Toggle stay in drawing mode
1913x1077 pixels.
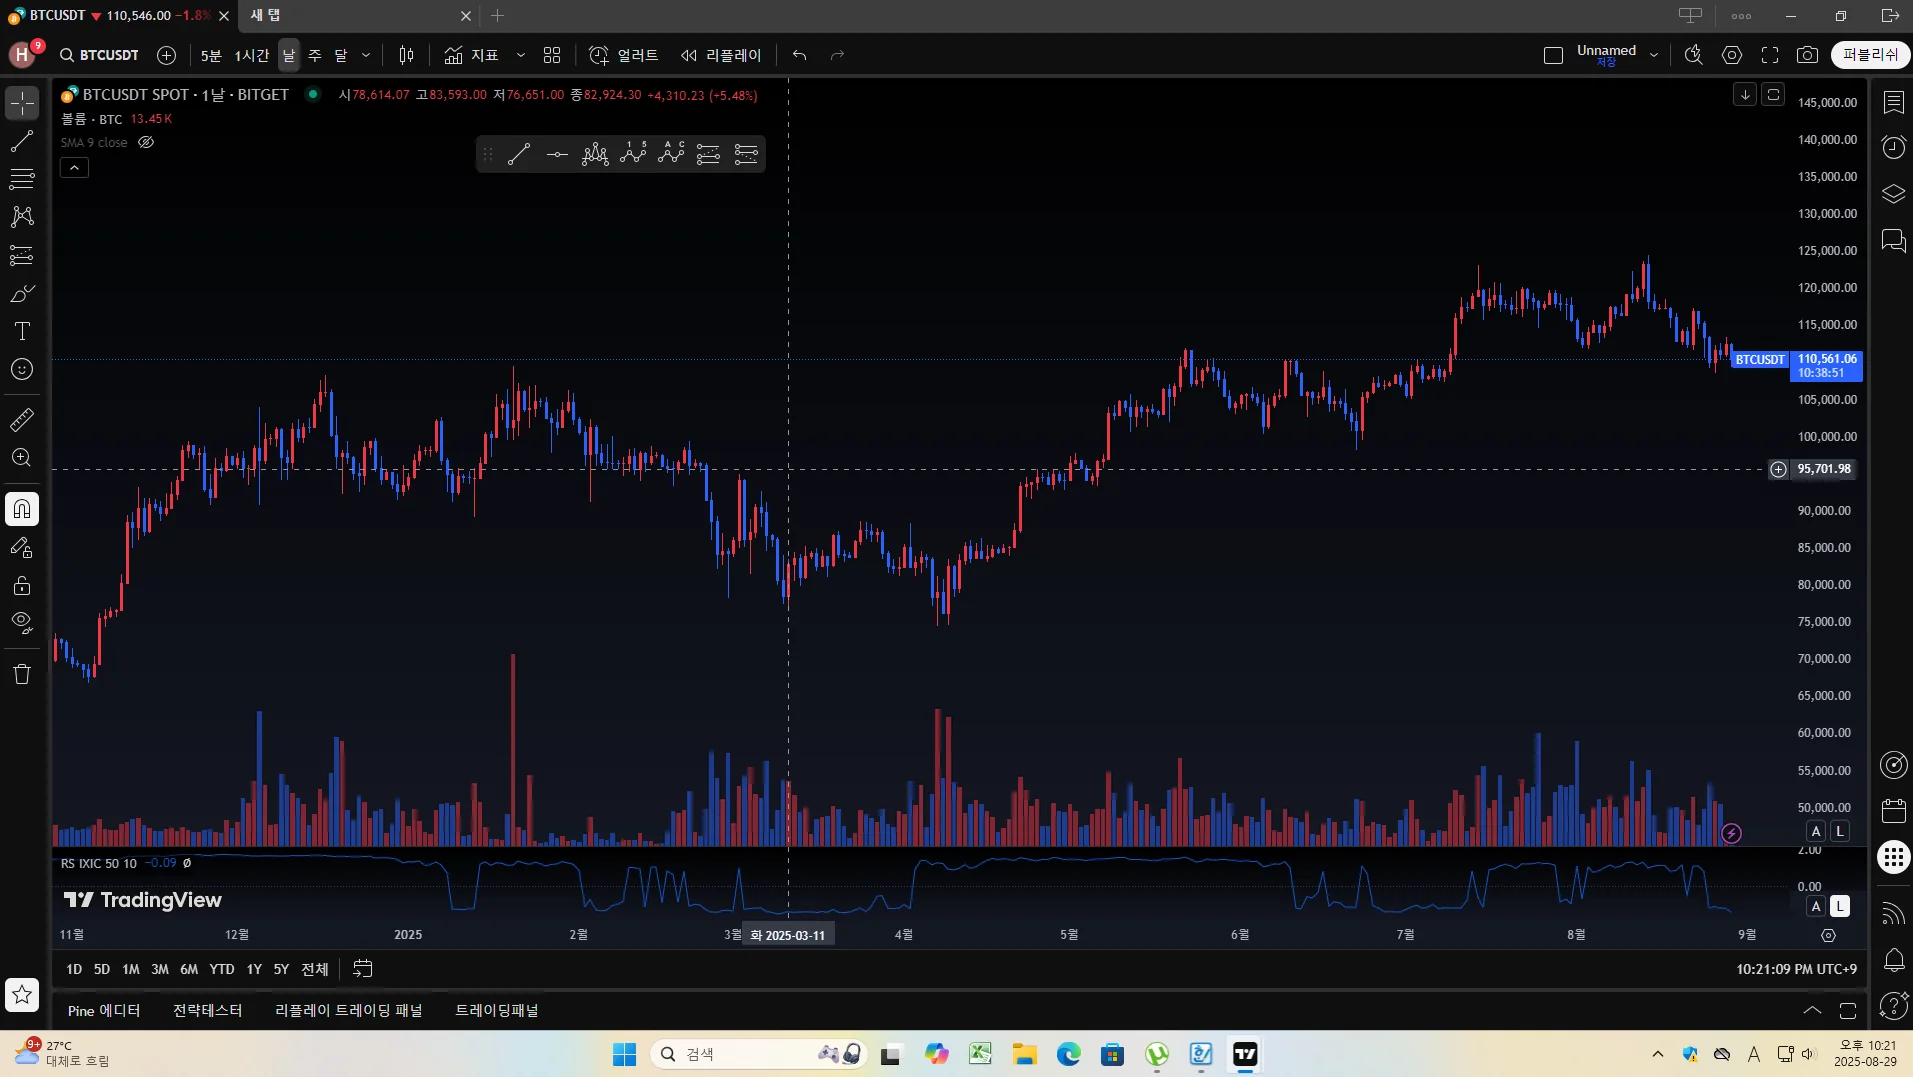22,547
